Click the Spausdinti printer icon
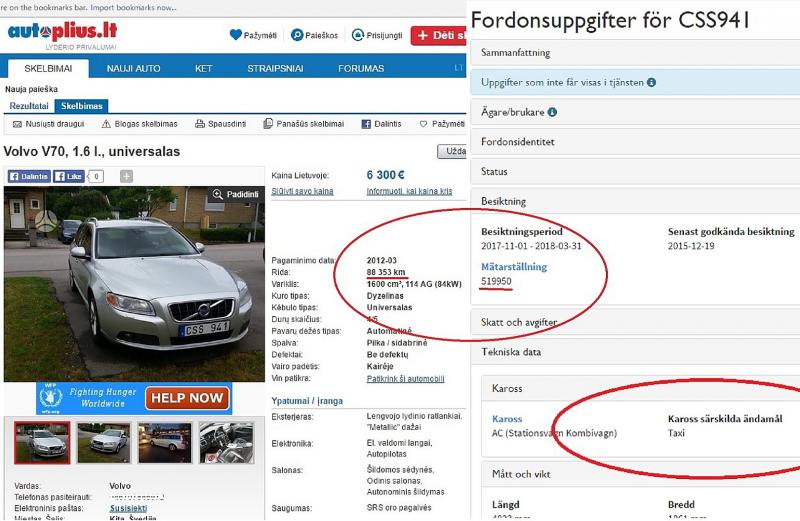 coord(200,124)
